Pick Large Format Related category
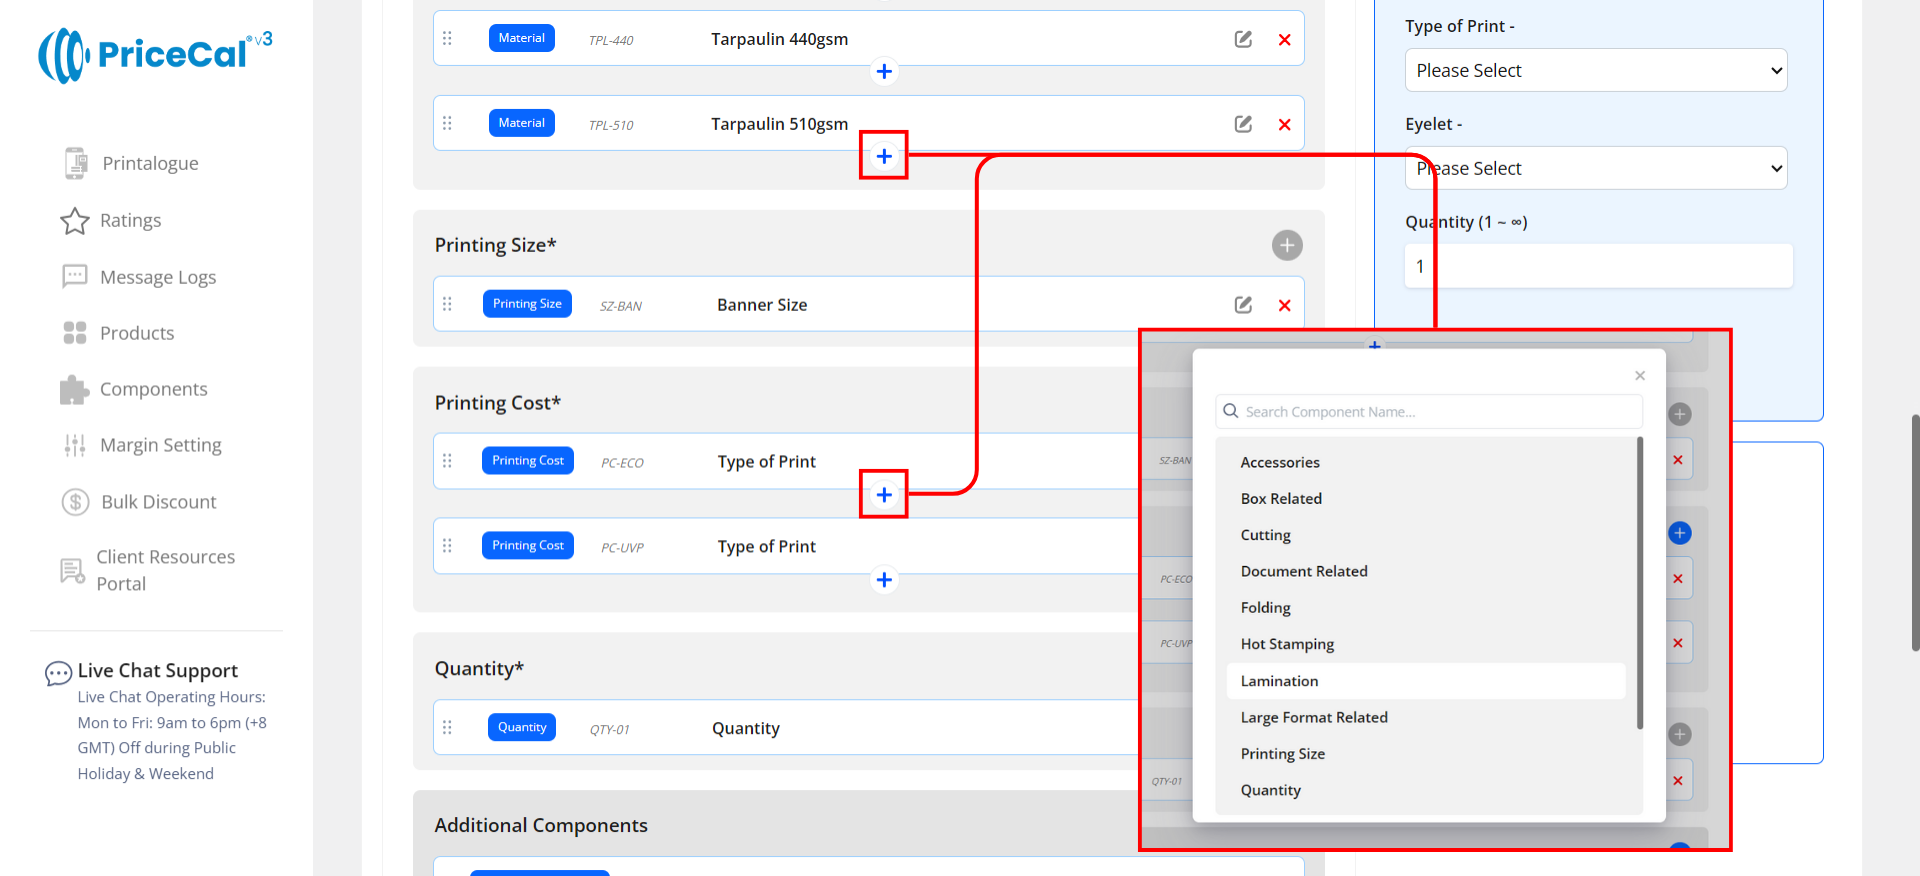 1314,717
